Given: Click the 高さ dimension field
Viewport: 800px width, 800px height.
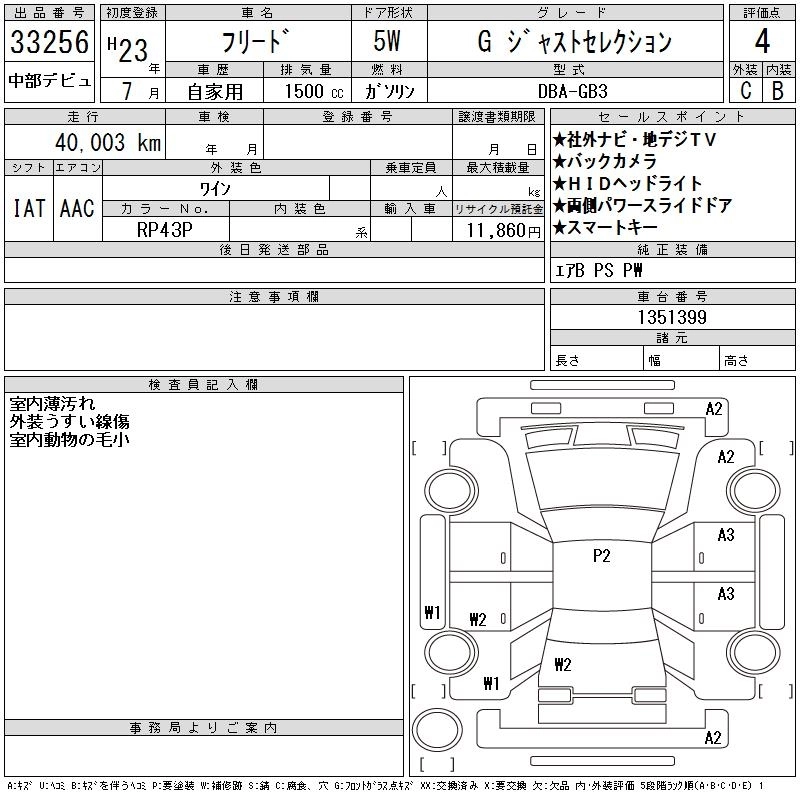Looking at the screenshot, I should (757, 359).
